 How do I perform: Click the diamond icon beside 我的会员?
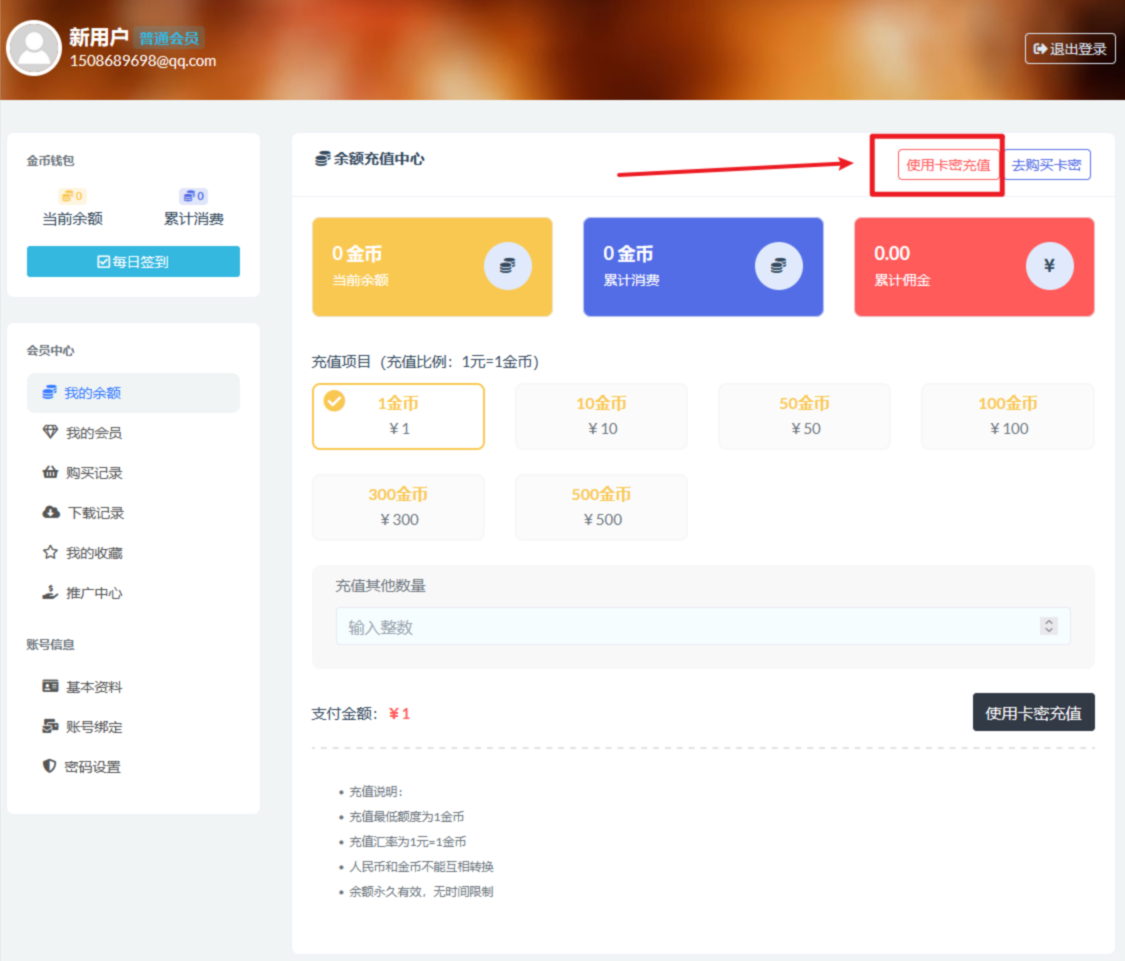50,433
